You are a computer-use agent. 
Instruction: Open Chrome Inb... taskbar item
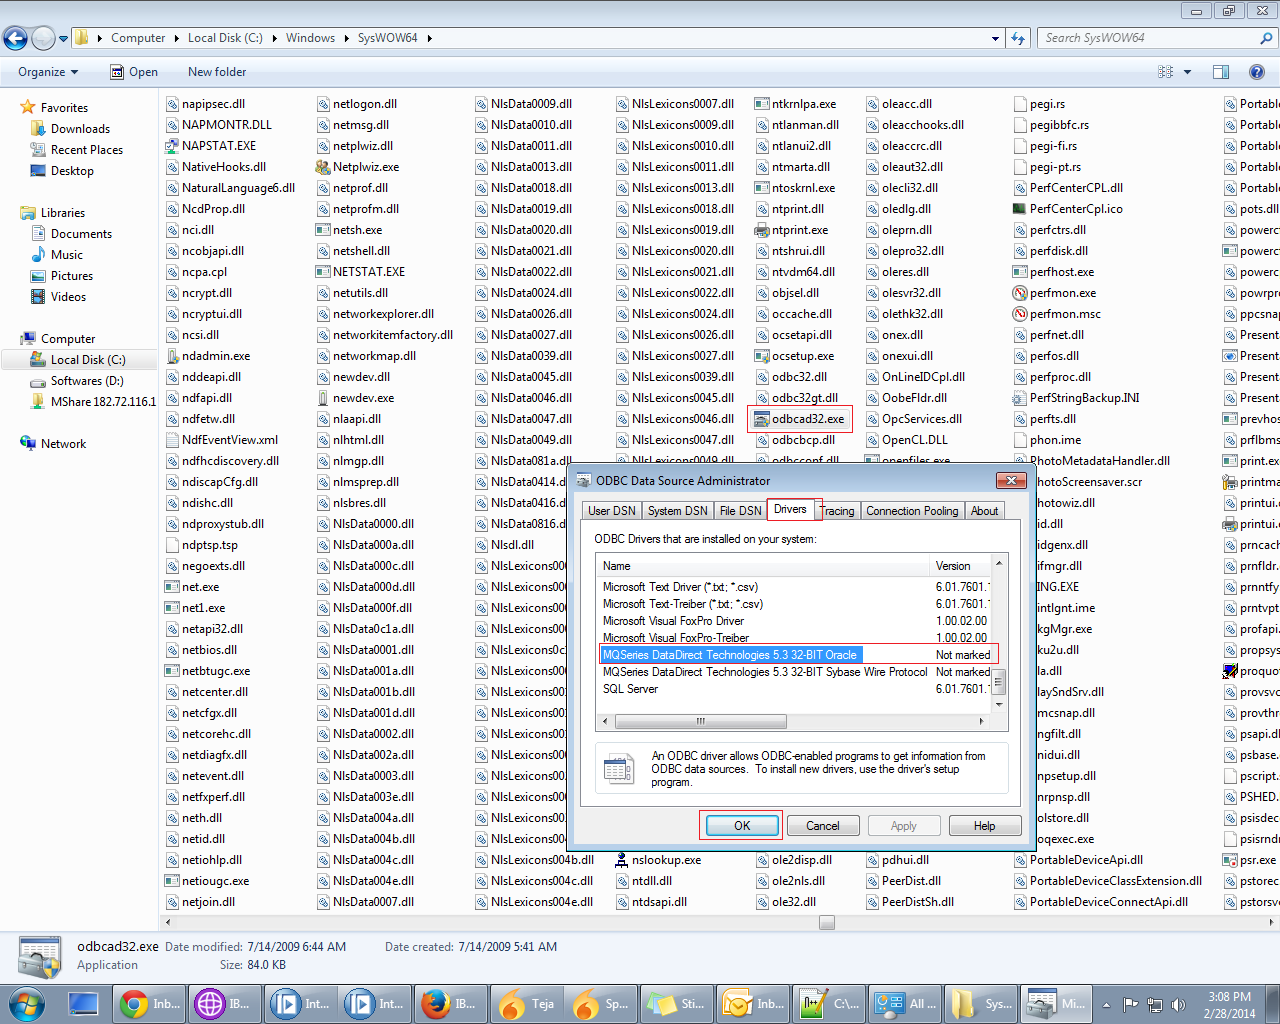151,1003
